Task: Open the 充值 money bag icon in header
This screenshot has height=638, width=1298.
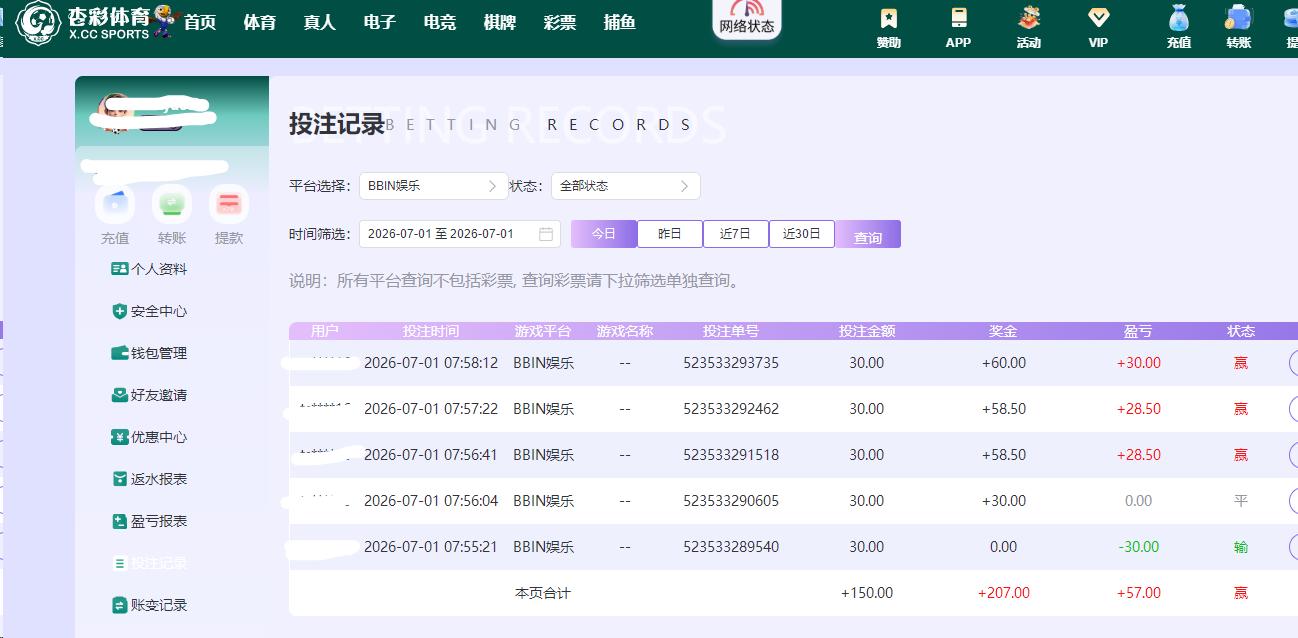Action: pos(1178,27)
